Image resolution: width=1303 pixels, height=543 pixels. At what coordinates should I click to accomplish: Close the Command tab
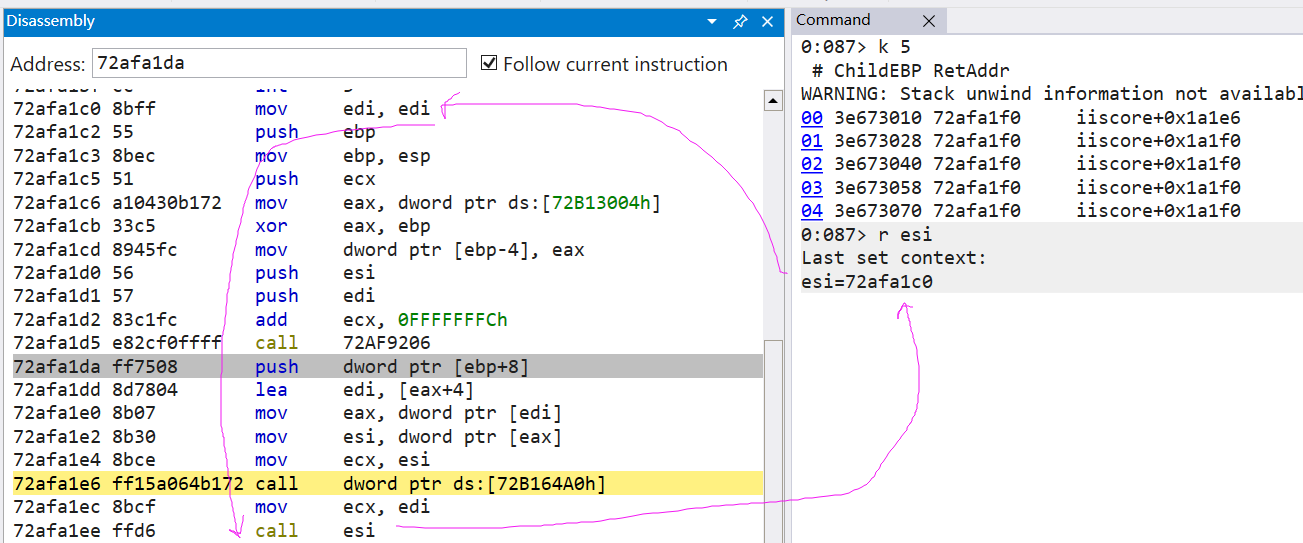tap(928, 21)
